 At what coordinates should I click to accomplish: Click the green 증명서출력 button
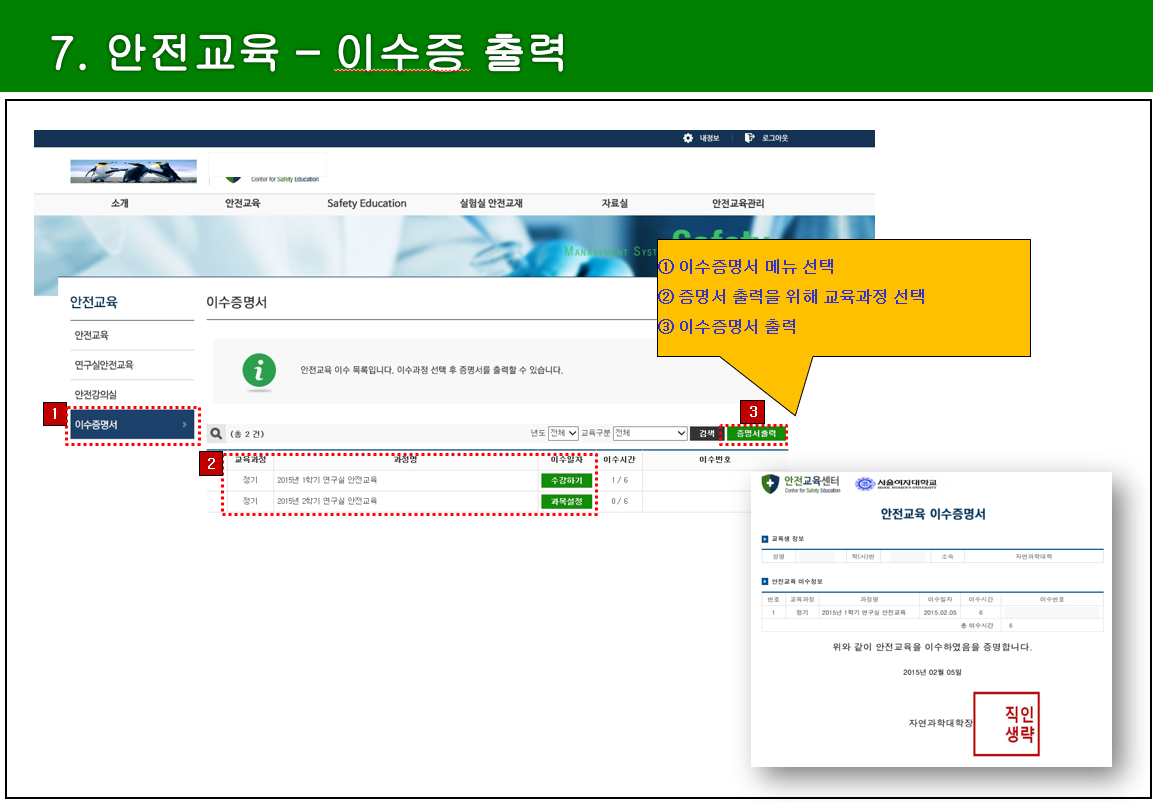[x=757, y=434]
